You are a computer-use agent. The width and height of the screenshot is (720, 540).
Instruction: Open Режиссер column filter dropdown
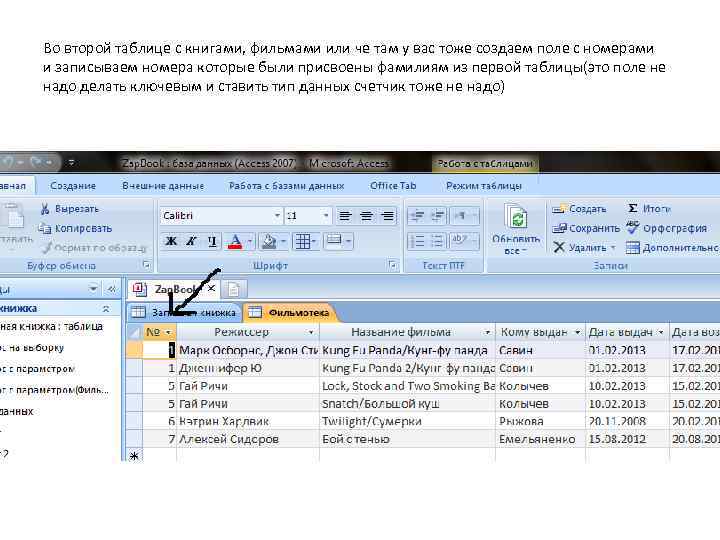[311, 332]
